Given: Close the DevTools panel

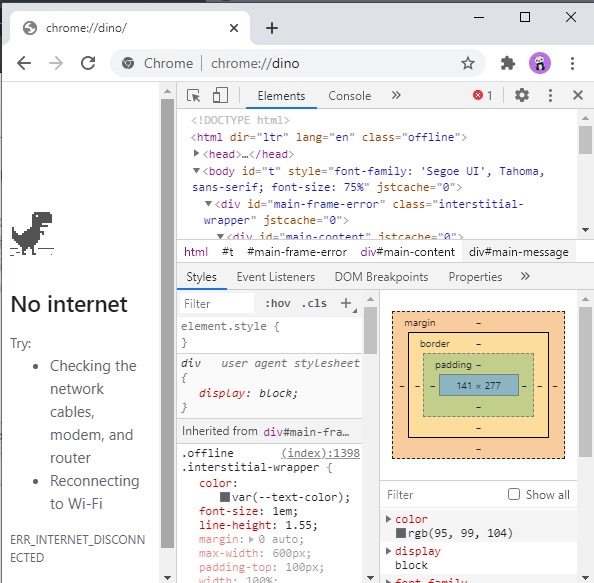Looking at the screenshot, I should (578, 95).
